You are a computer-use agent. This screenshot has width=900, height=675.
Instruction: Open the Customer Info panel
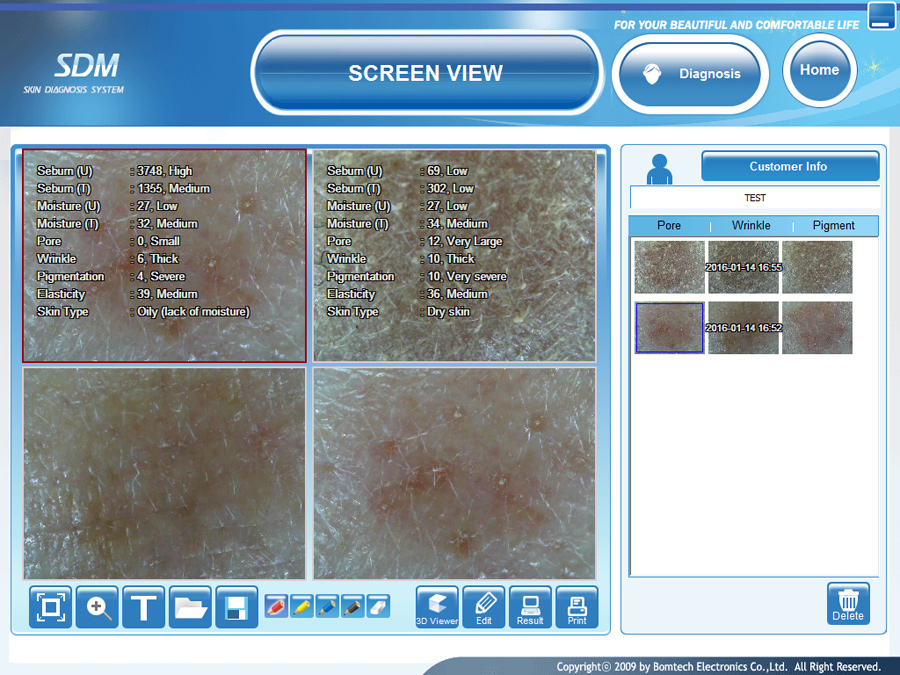789,167
